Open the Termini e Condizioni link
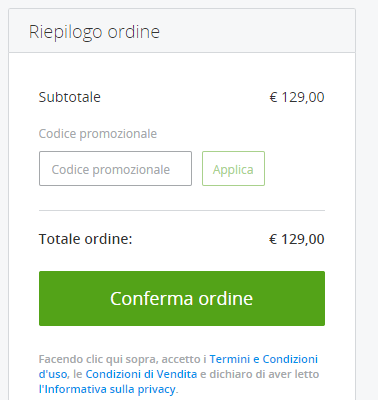The height and width of the screenshot is (400, 378). (x=263, y=359)
